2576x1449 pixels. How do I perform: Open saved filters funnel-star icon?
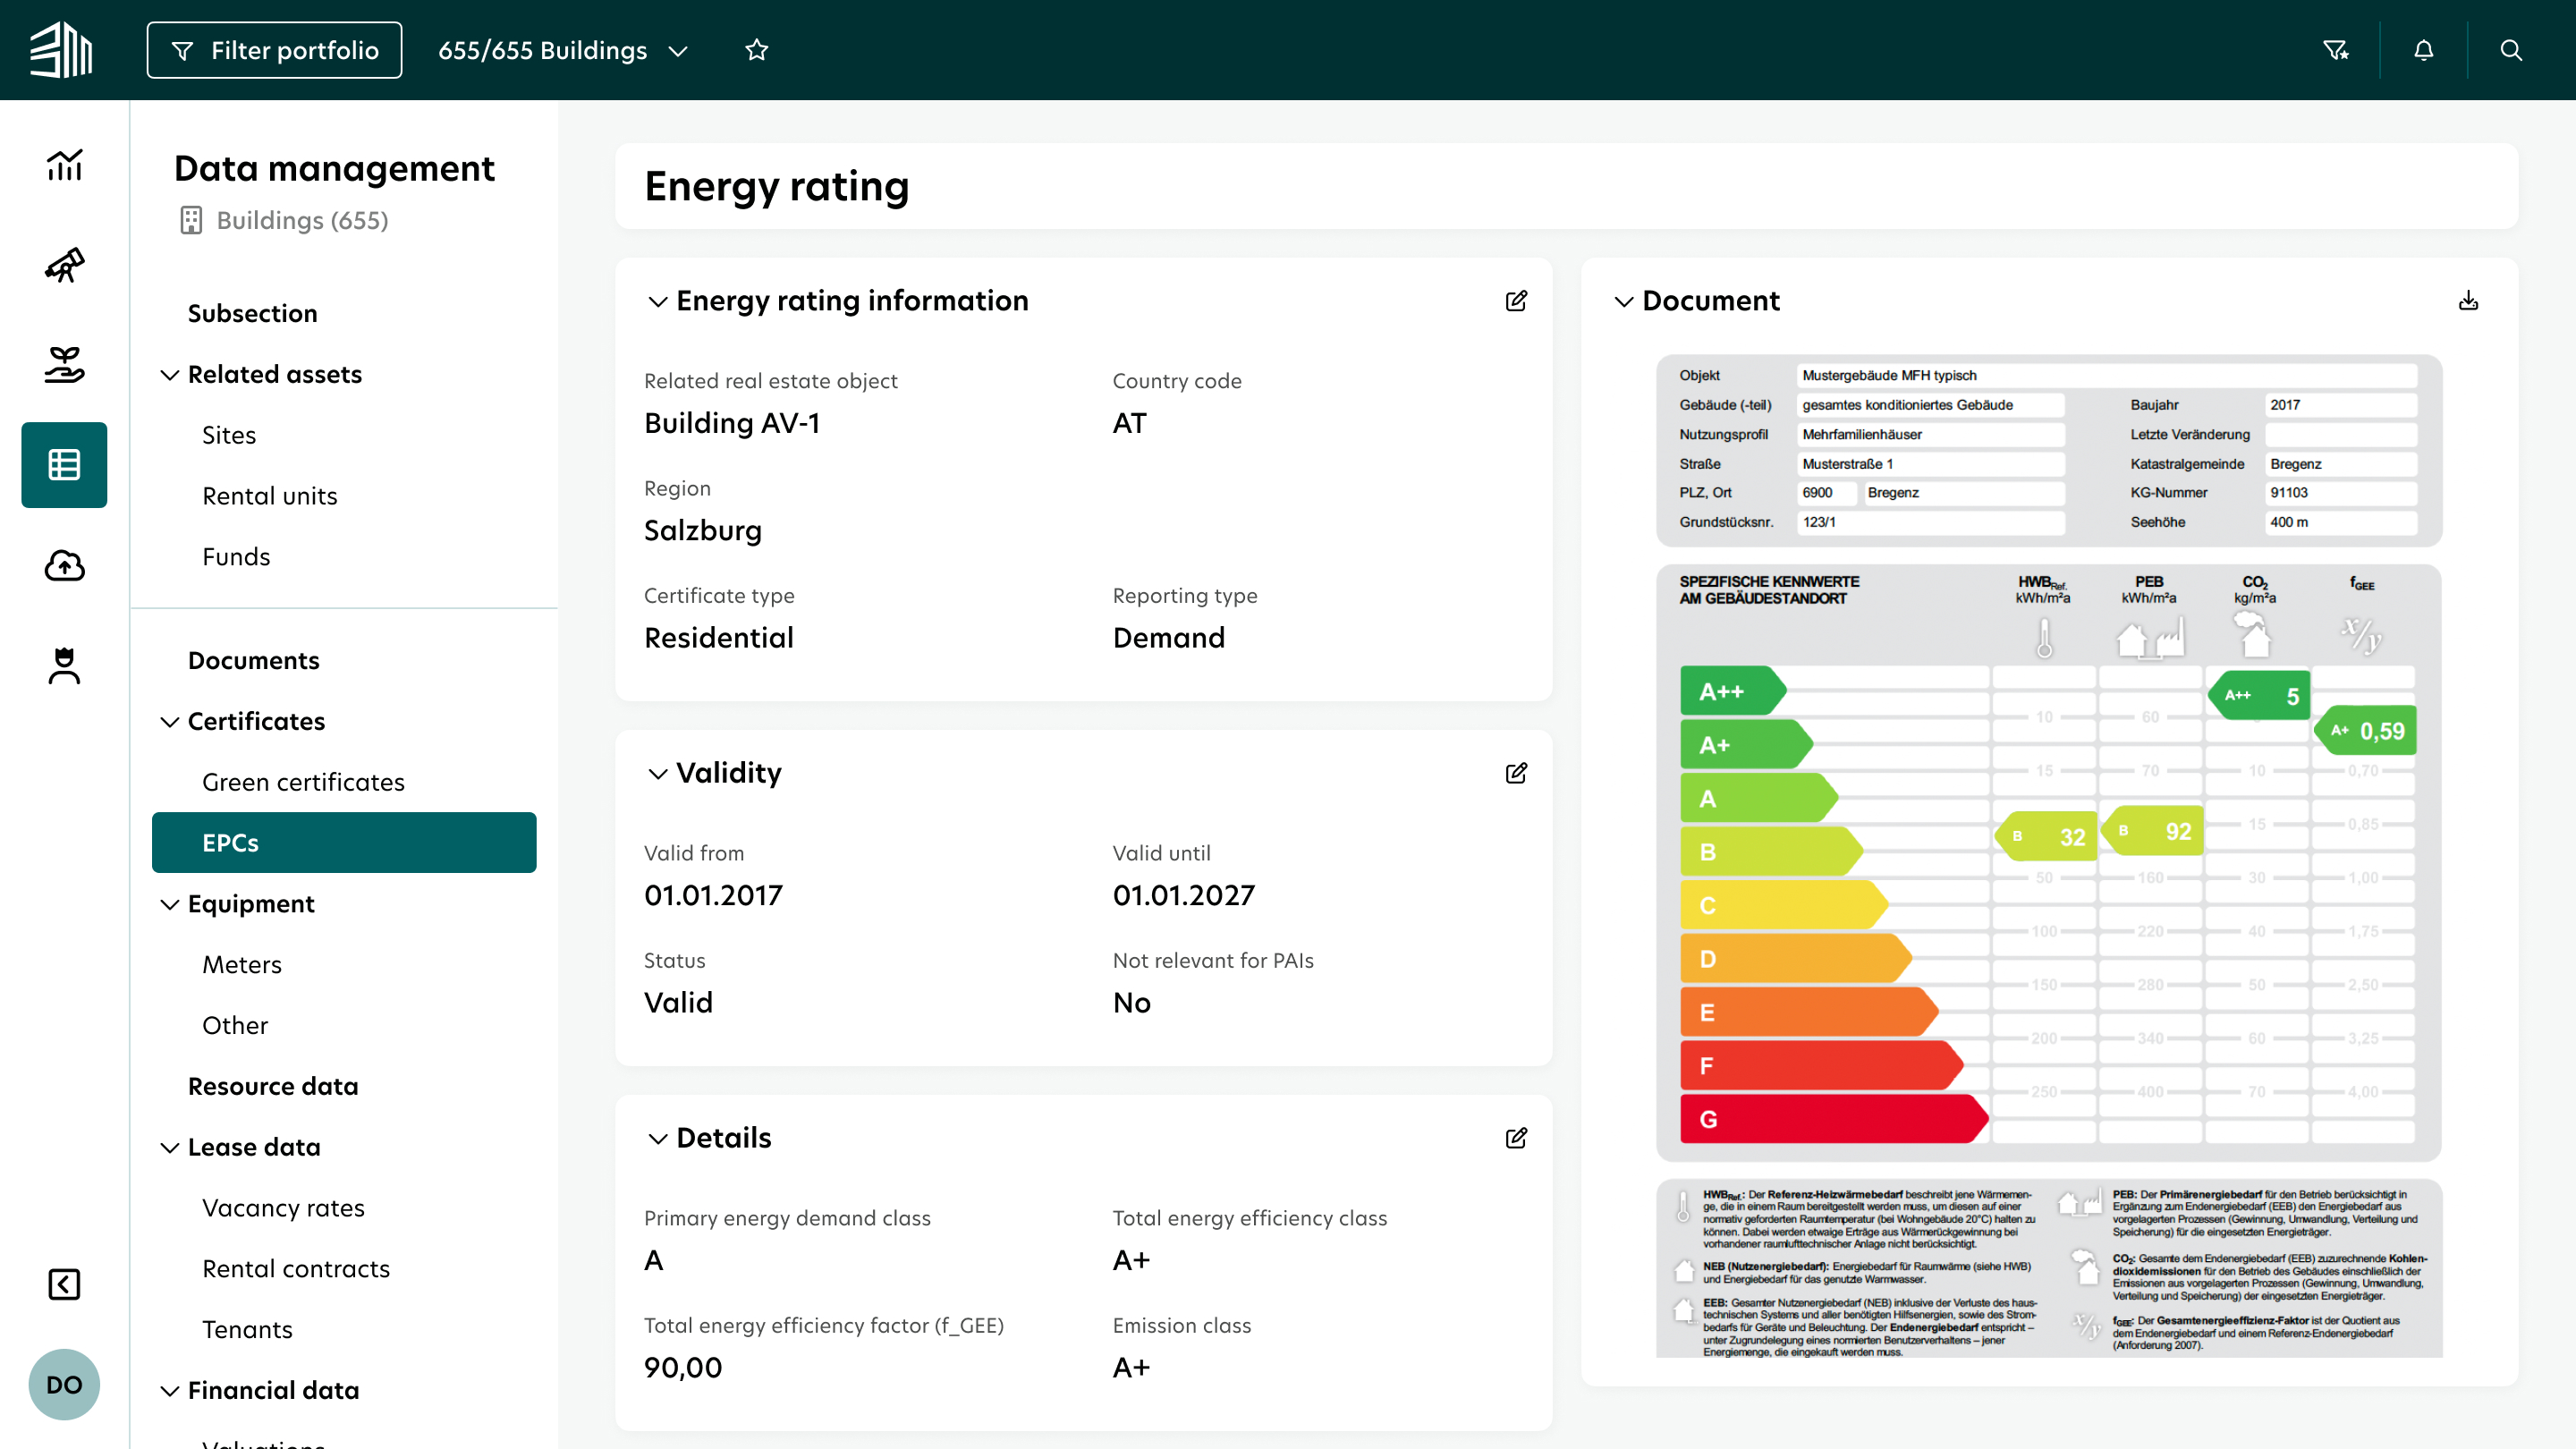click(x=2336, y=50)
